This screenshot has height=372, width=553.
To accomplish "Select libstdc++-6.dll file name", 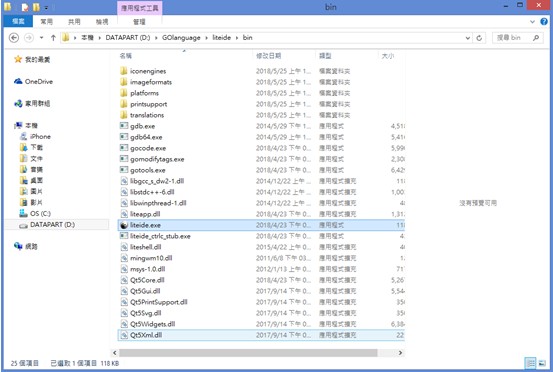I will (152, 192).
